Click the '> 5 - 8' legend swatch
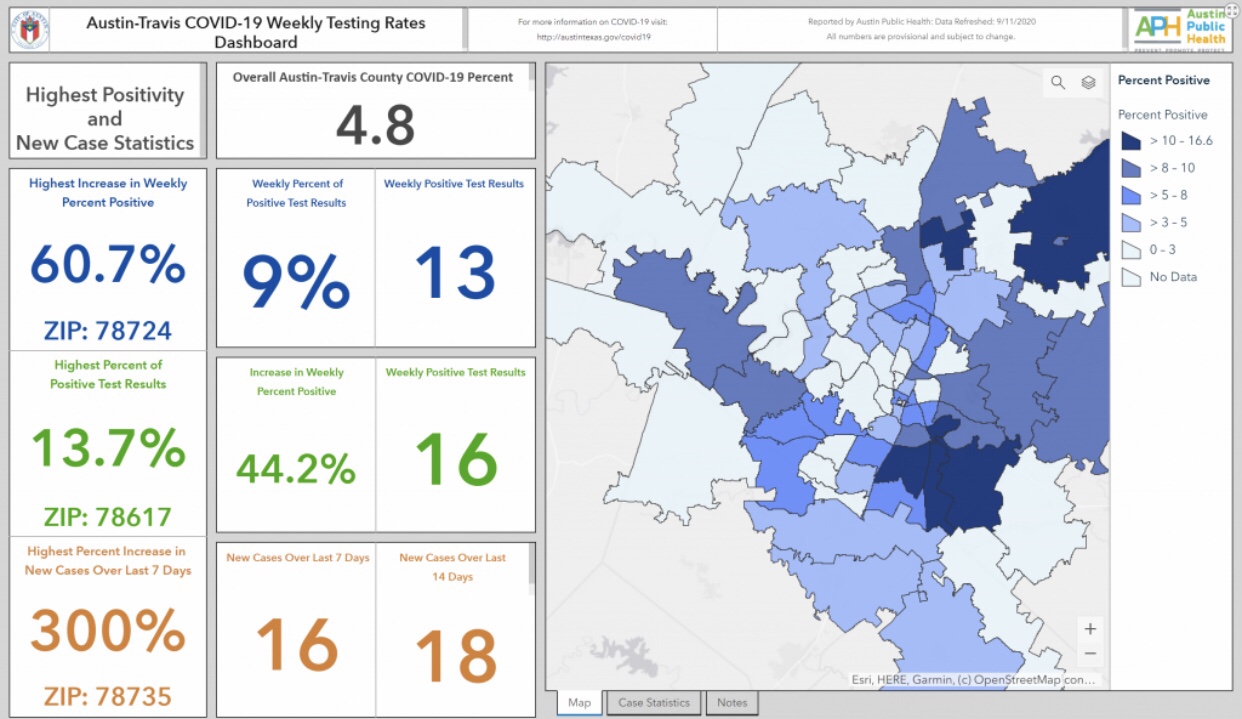1242x719 pixels. pos(1130,195)
